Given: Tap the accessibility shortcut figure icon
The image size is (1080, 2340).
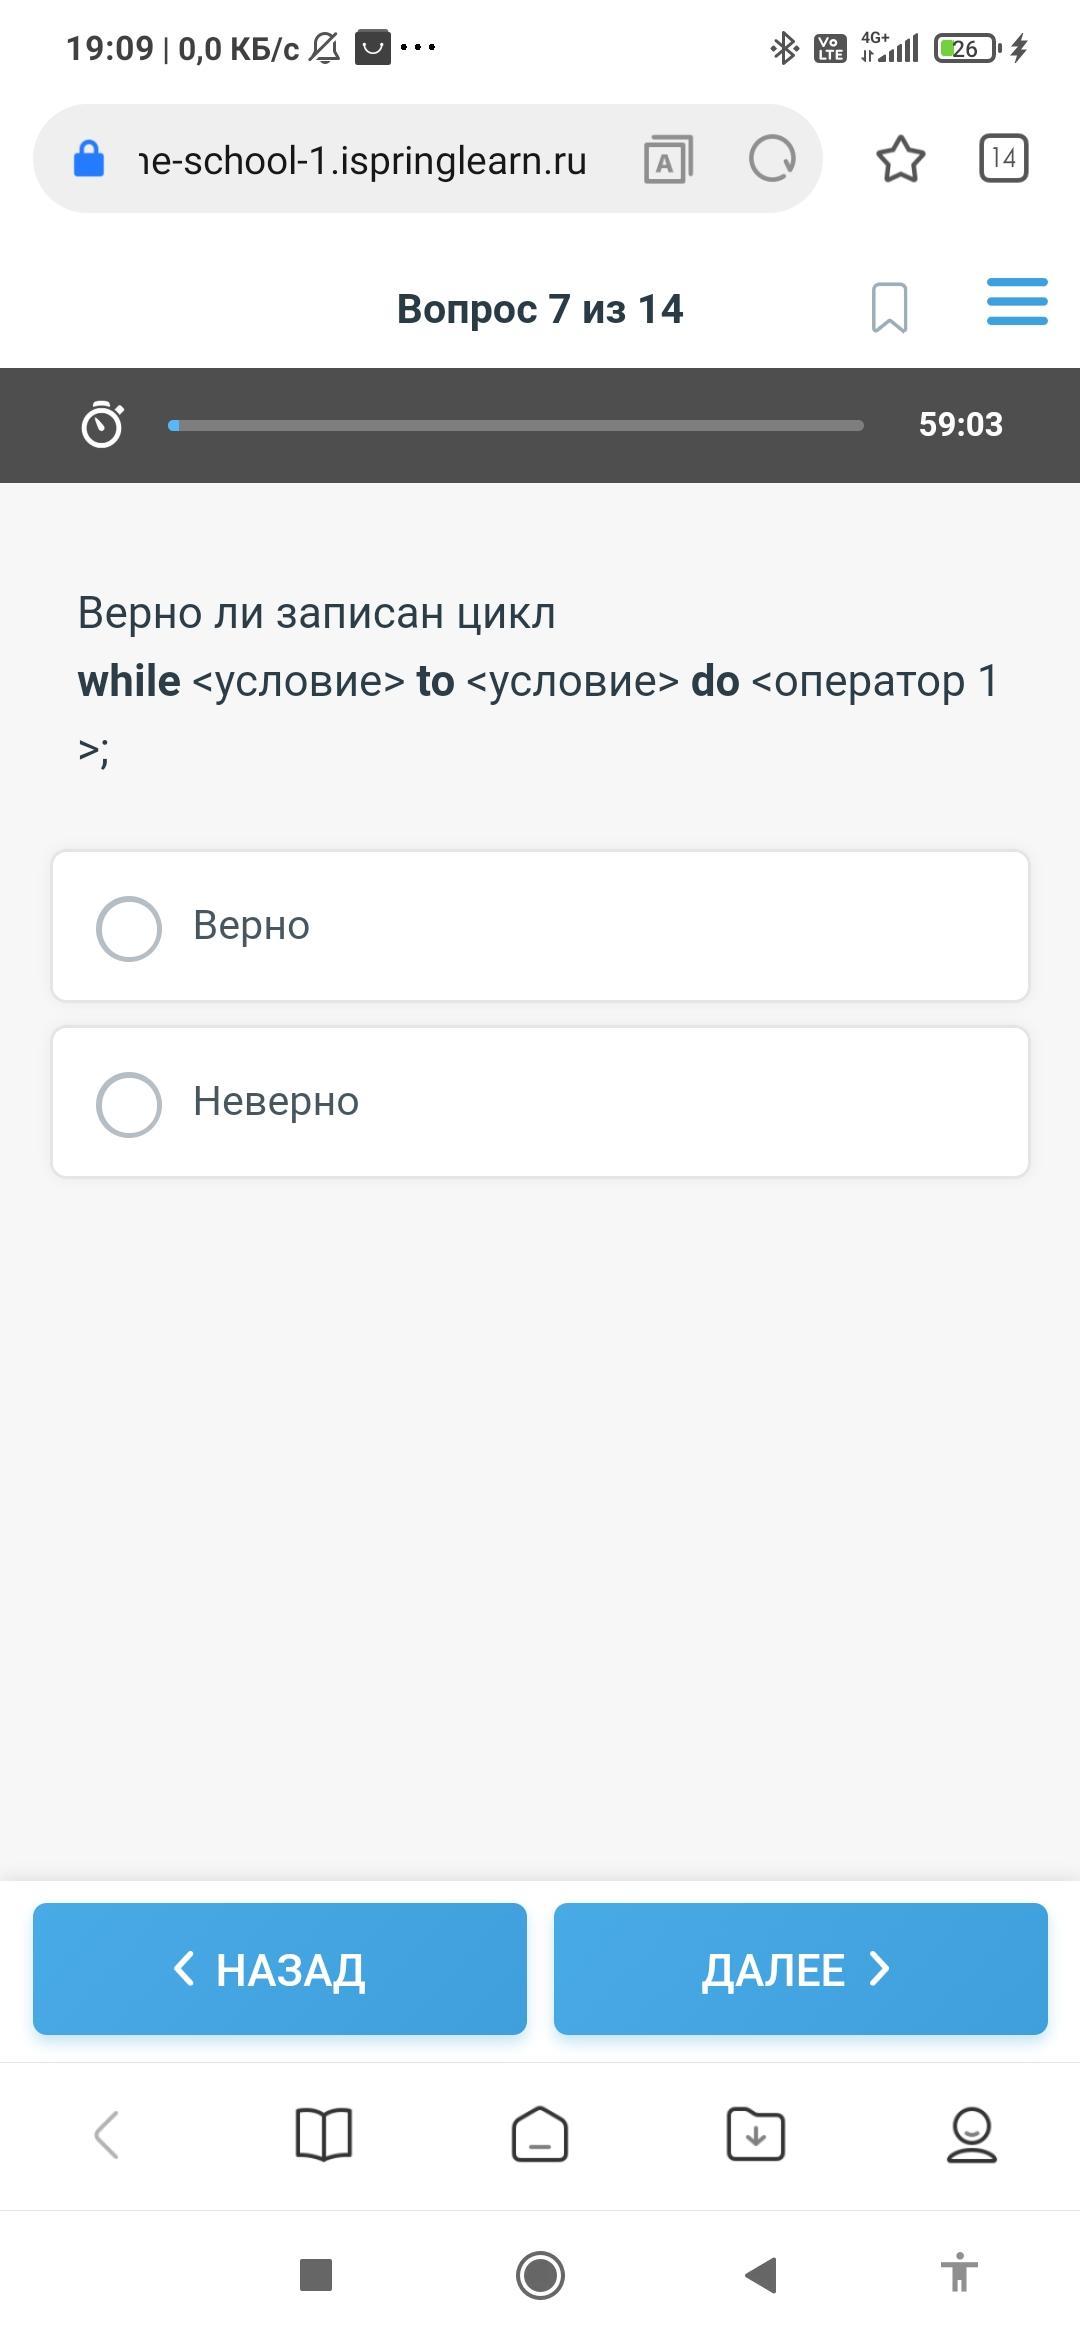Looking at the screenshot, I should (959, 2273).
